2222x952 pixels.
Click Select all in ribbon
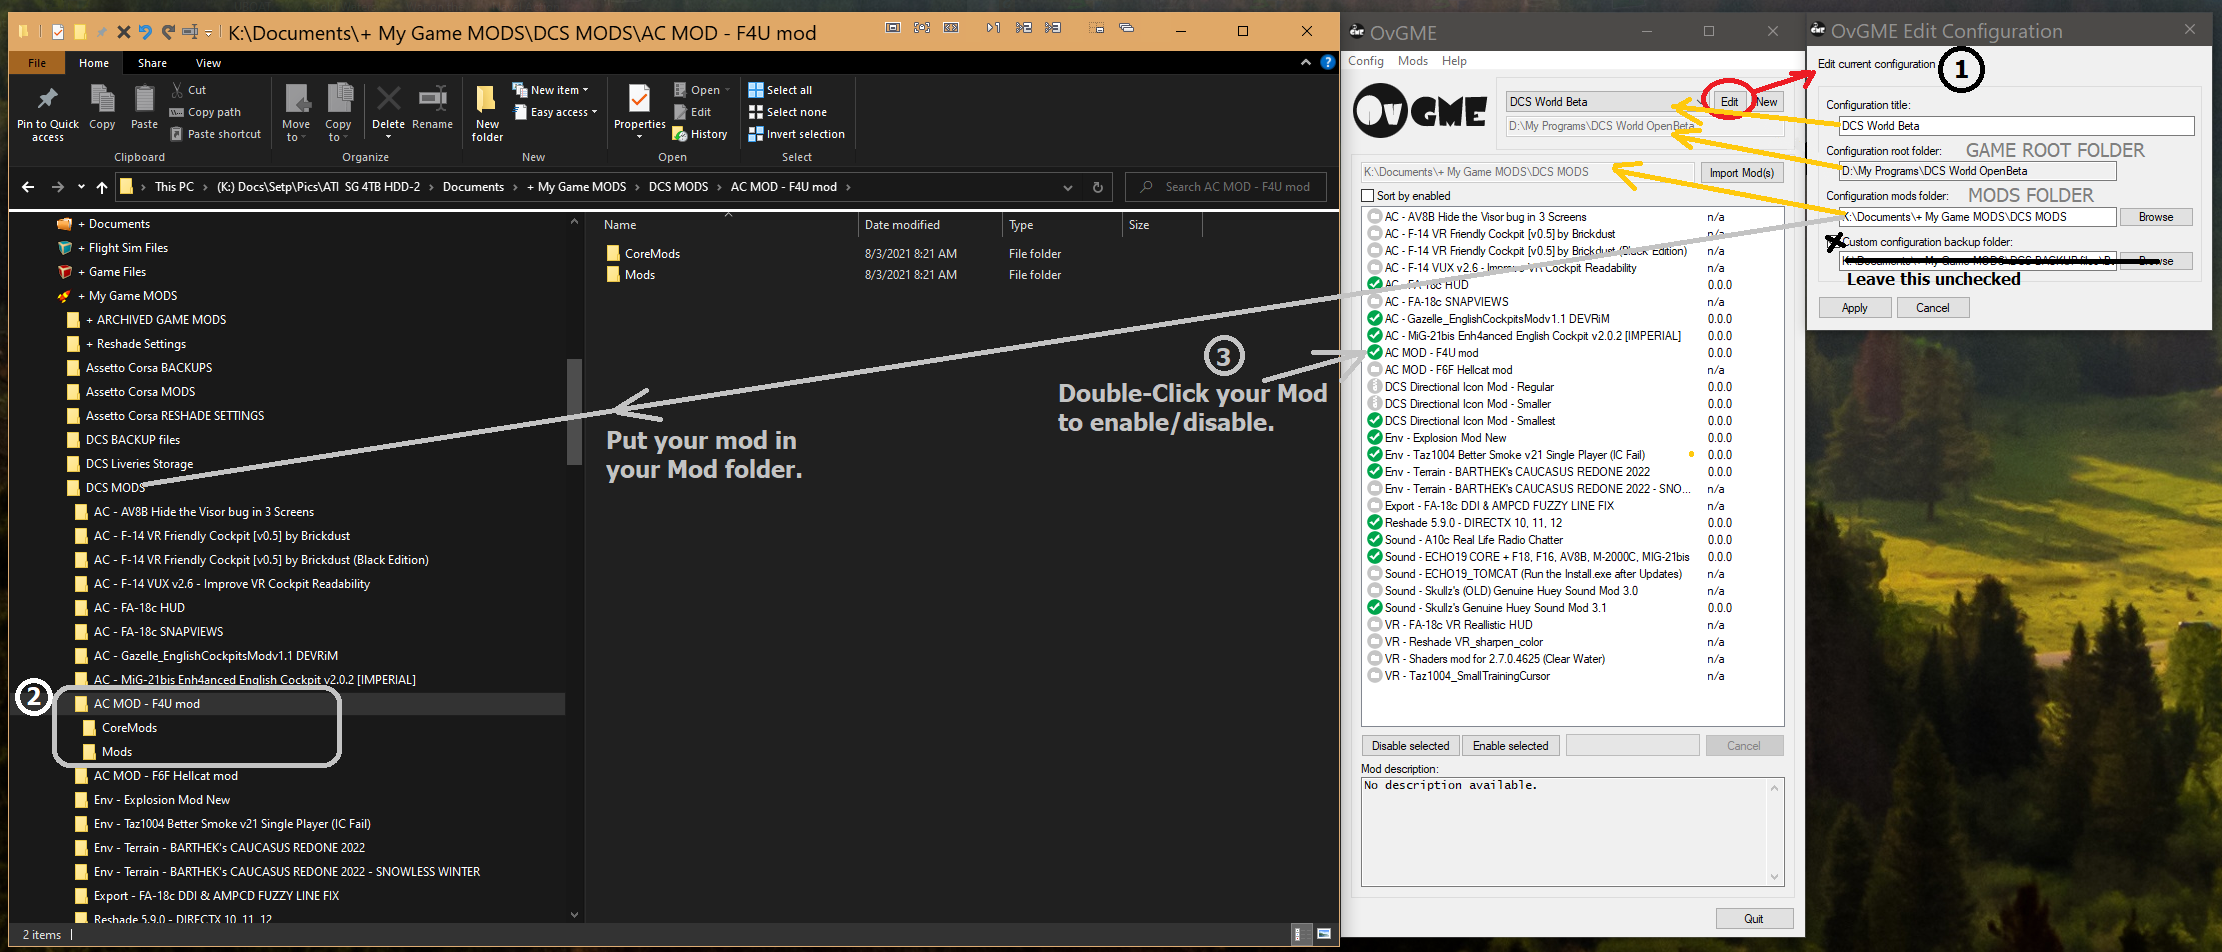point(780,90)
